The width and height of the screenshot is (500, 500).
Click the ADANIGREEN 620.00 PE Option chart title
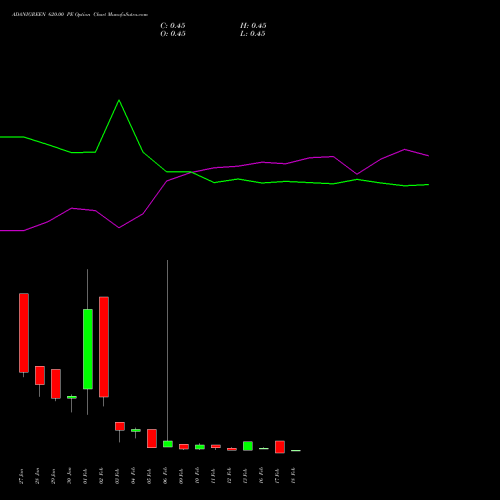80,15
